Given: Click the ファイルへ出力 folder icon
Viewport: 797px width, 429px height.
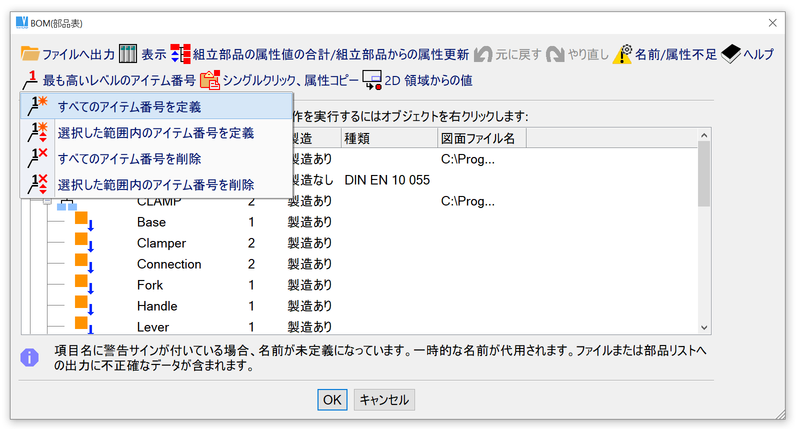Looking at the screenshot, I should pos(30,54).
